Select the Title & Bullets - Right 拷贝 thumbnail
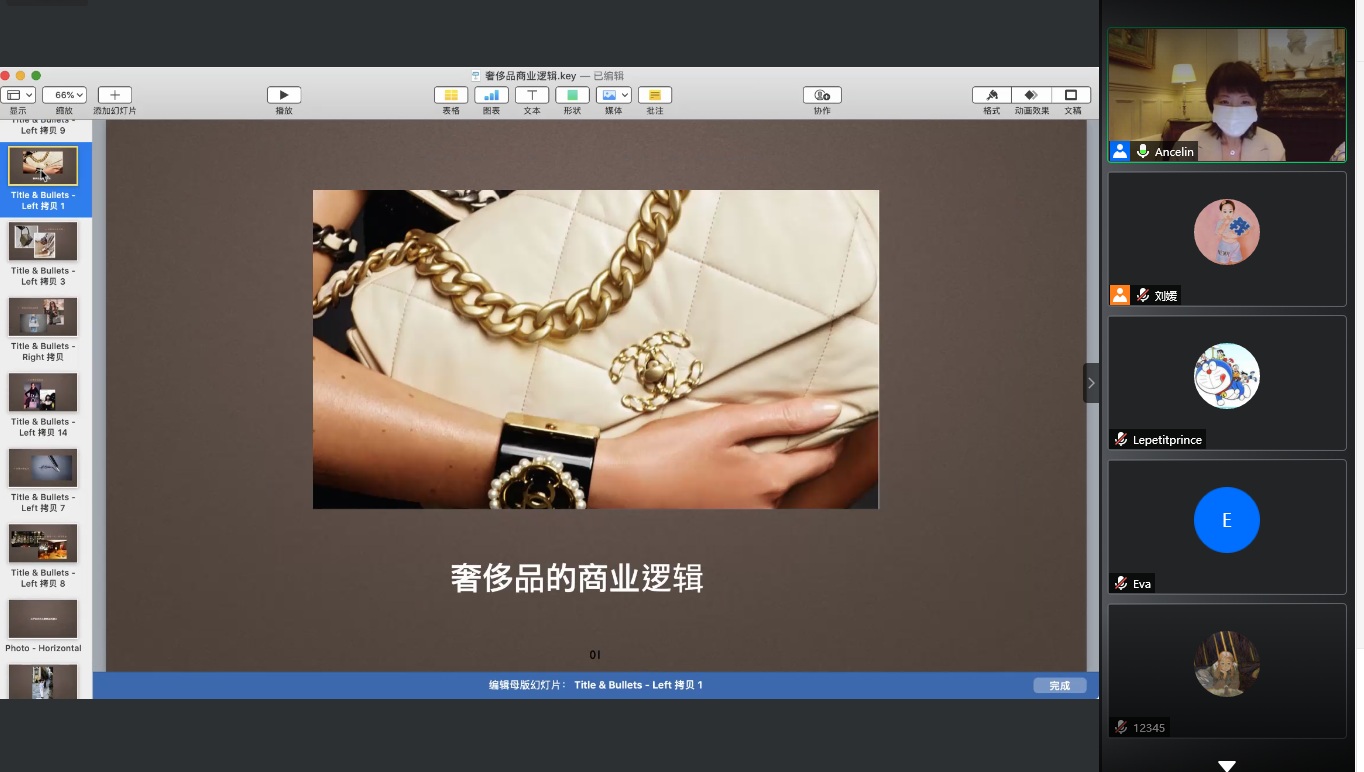Screen dimensions: 1364x772 (x=43, y=317)
